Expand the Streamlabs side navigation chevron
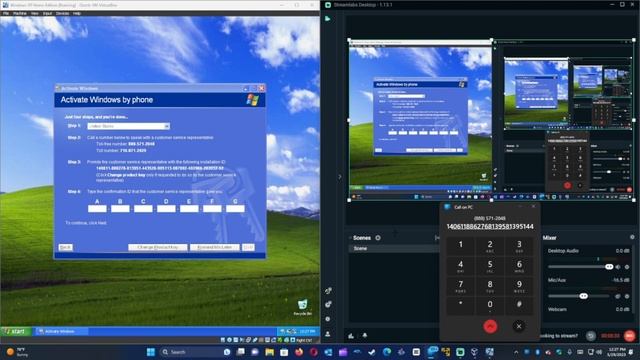Image resolution: width=640 pixels, height=360 pixels. [x=340, y=177]
